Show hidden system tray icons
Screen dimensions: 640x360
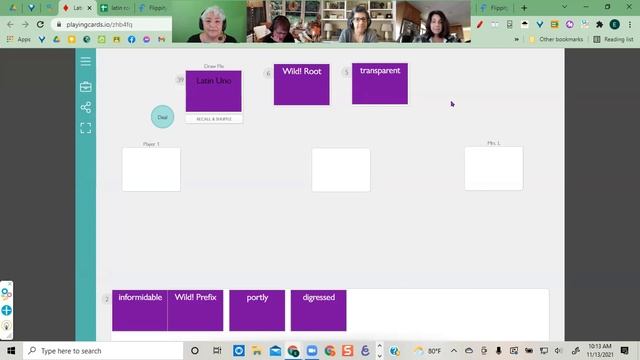453,351
